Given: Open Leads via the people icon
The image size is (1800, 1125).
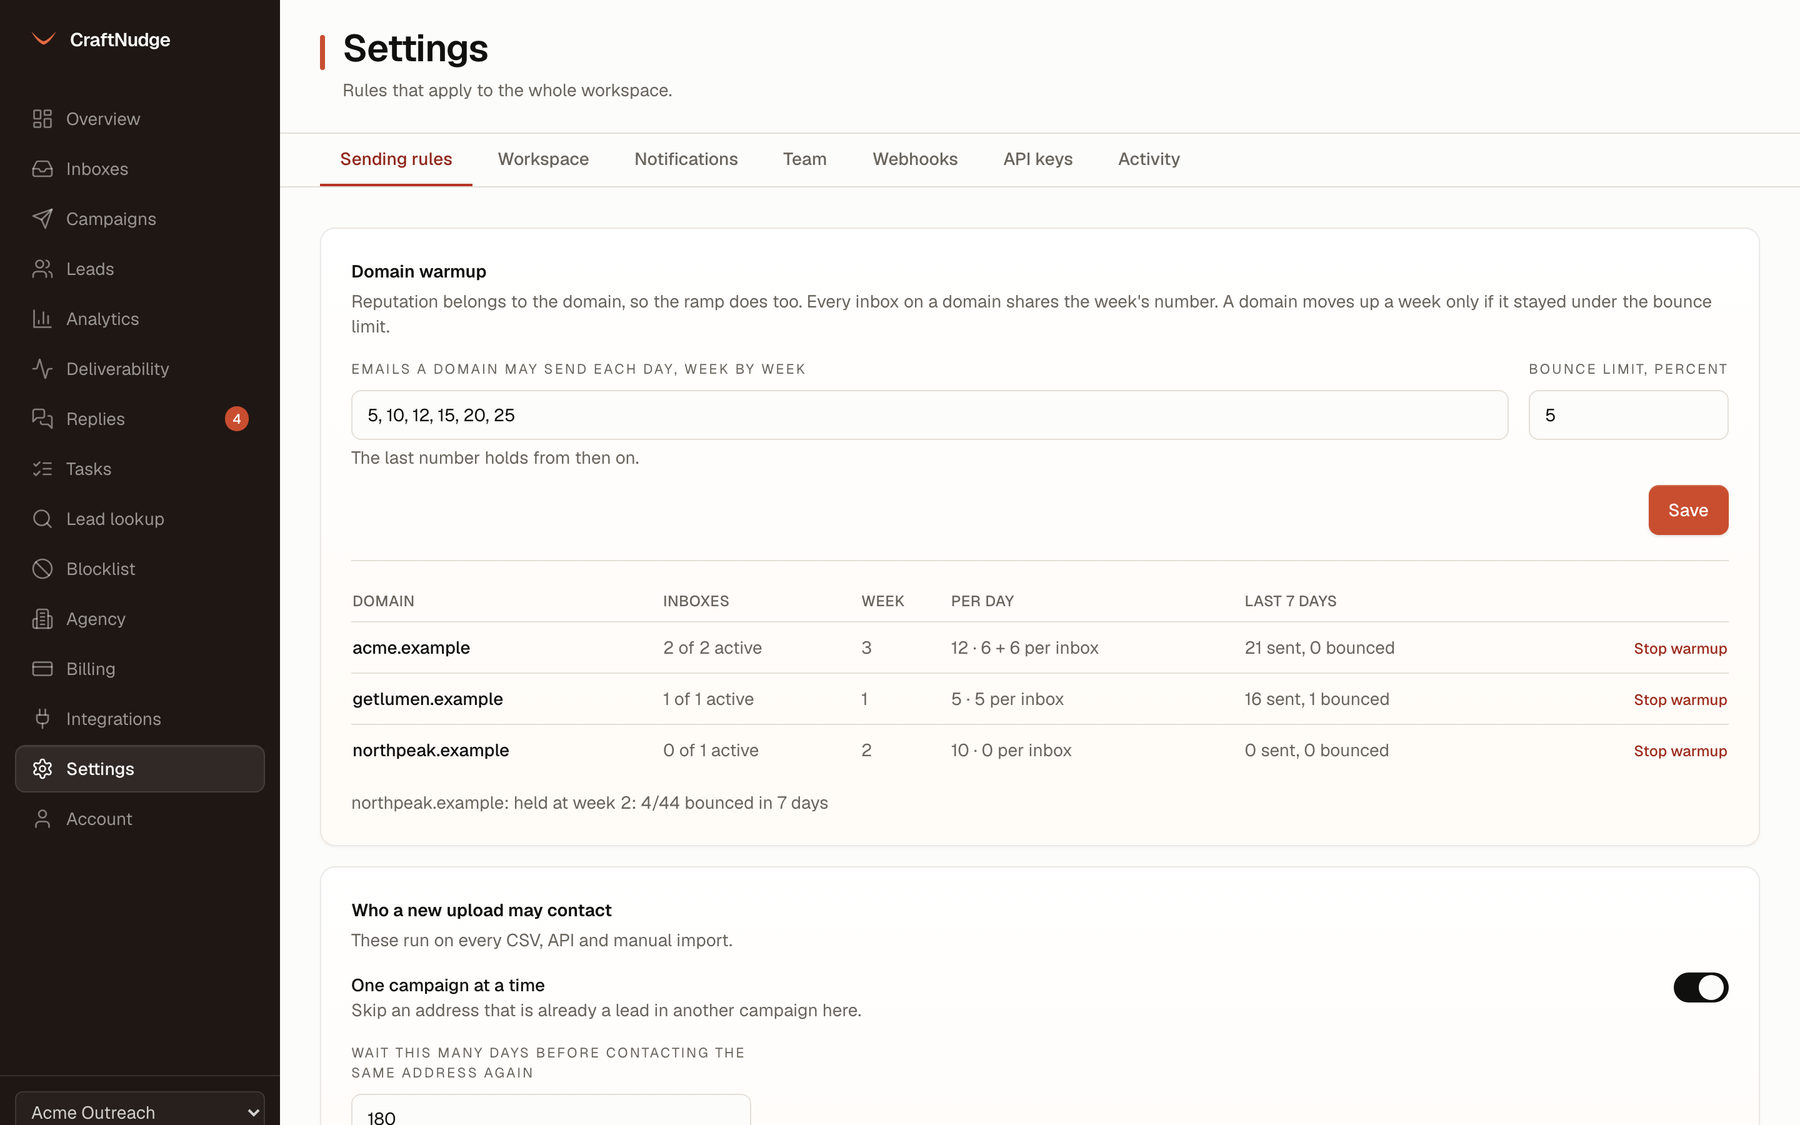Looking at the screenshot, I should [x=42, y=269].
